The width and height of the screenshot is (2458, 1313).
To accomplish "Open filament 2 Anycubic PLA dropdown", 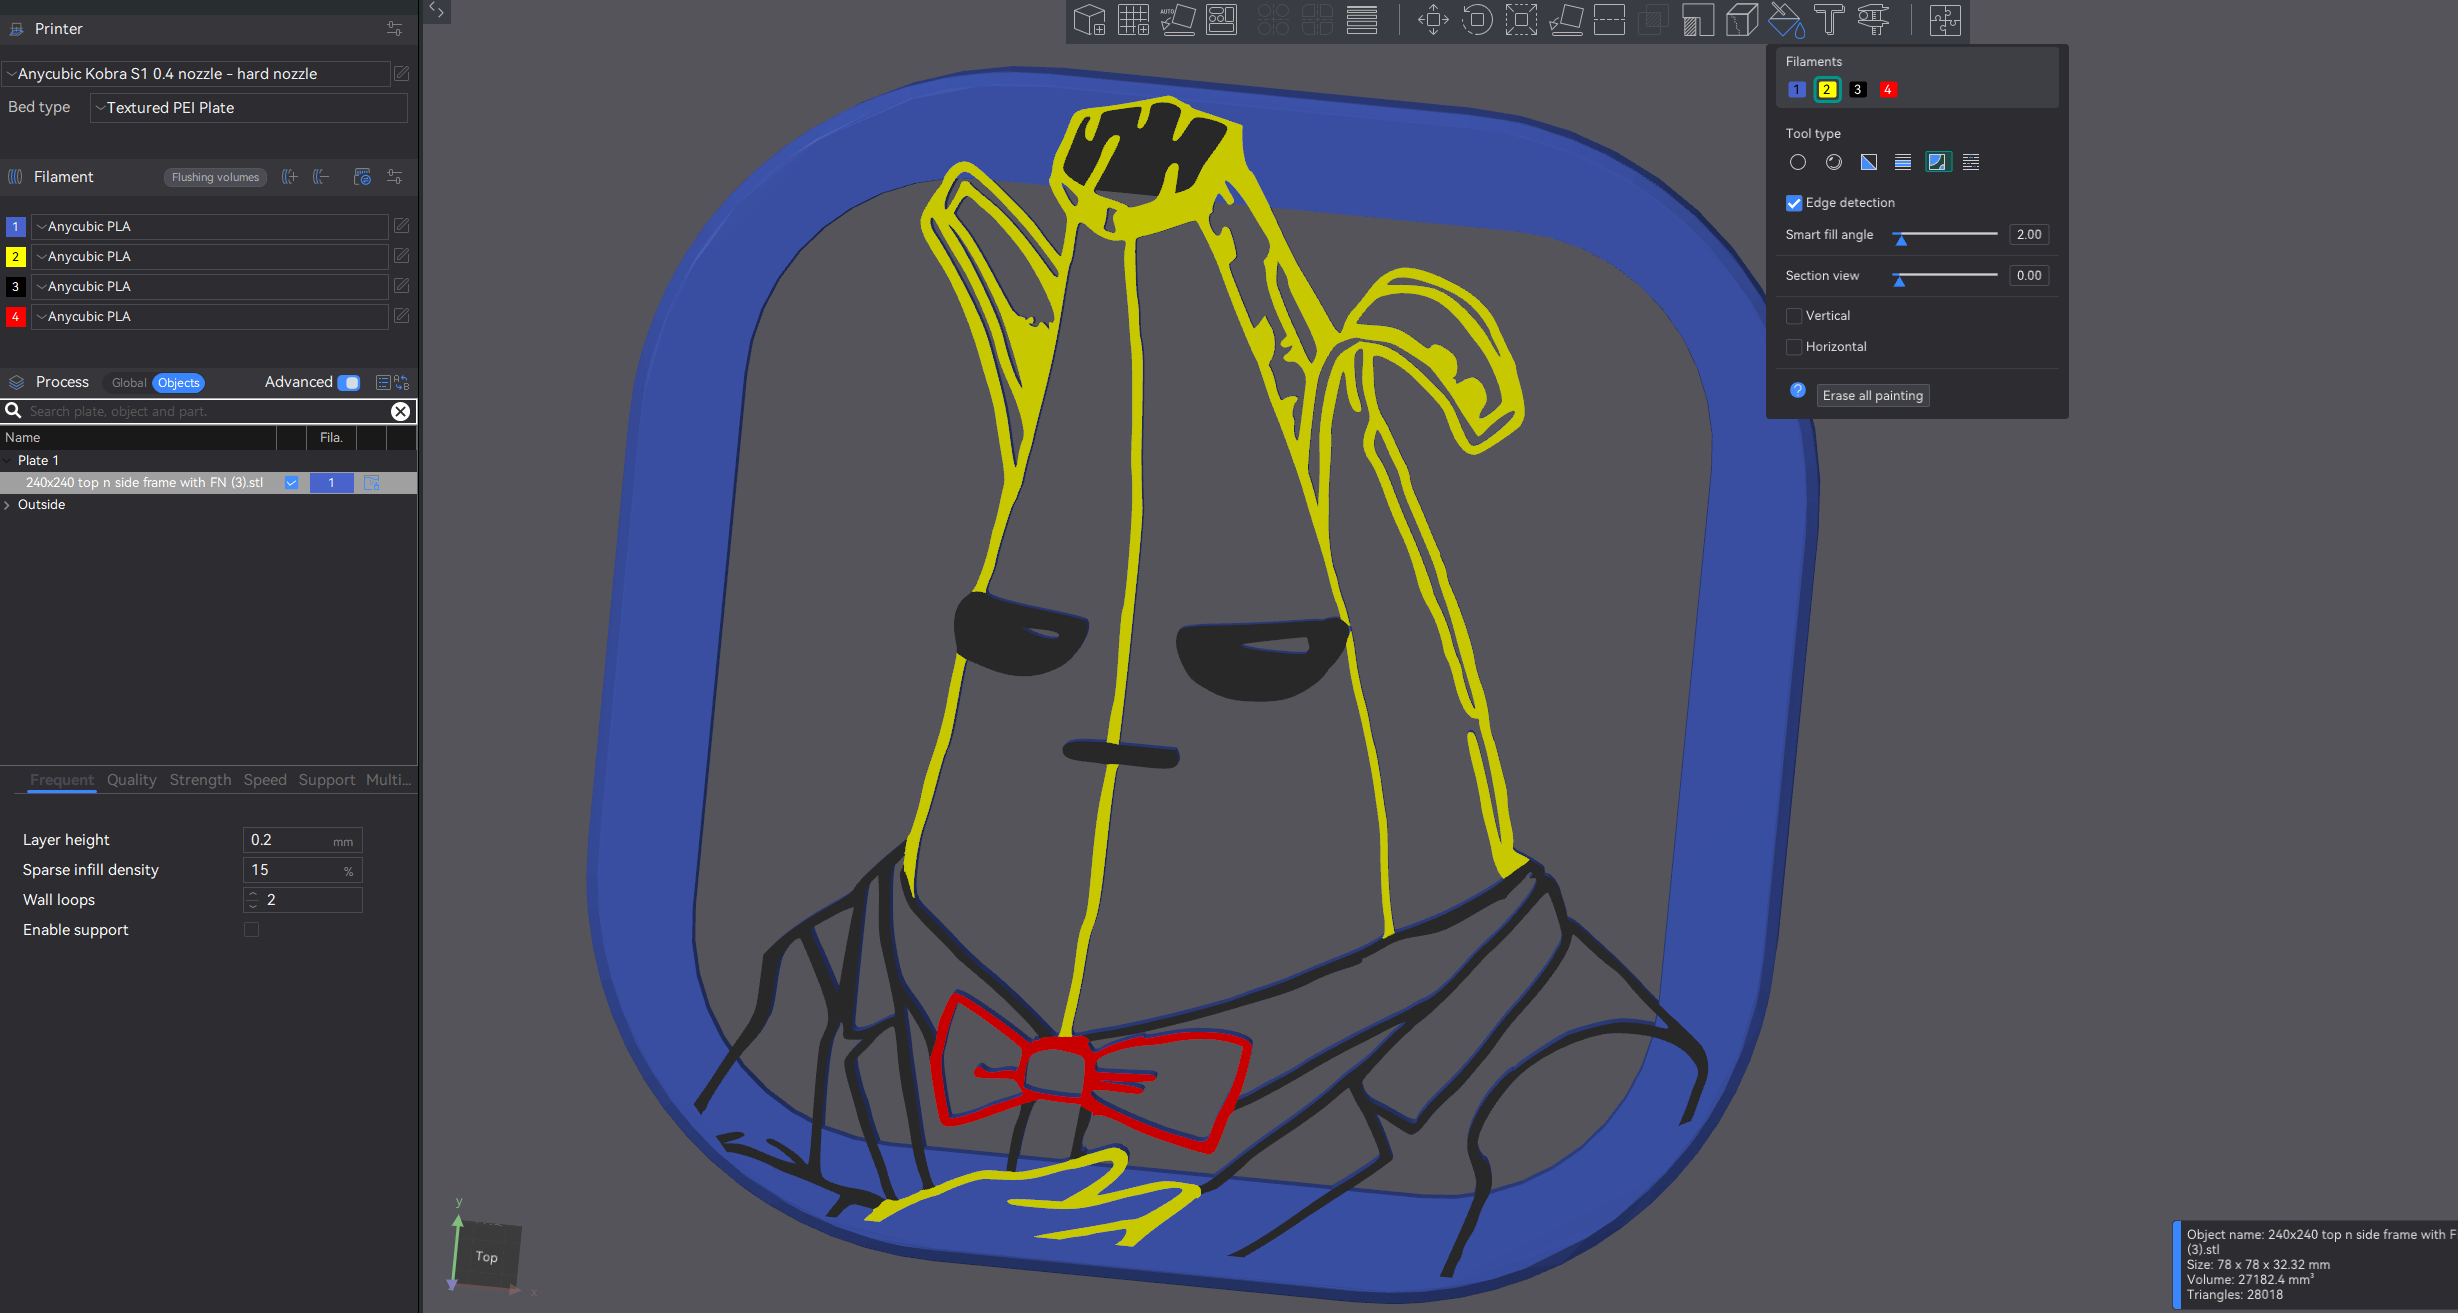I will coord(210,257).
